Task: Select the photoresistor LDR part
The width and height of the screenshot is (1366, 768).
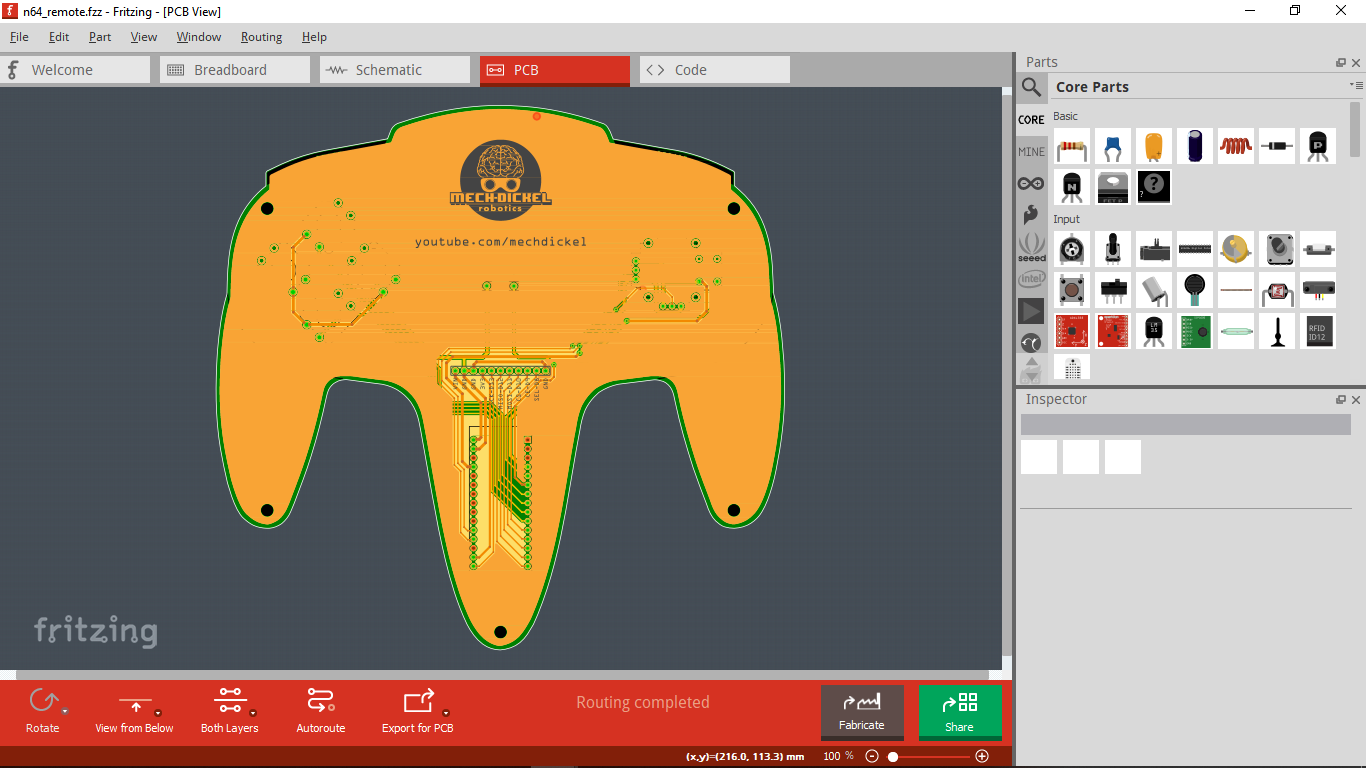Action: [1277, 290]
